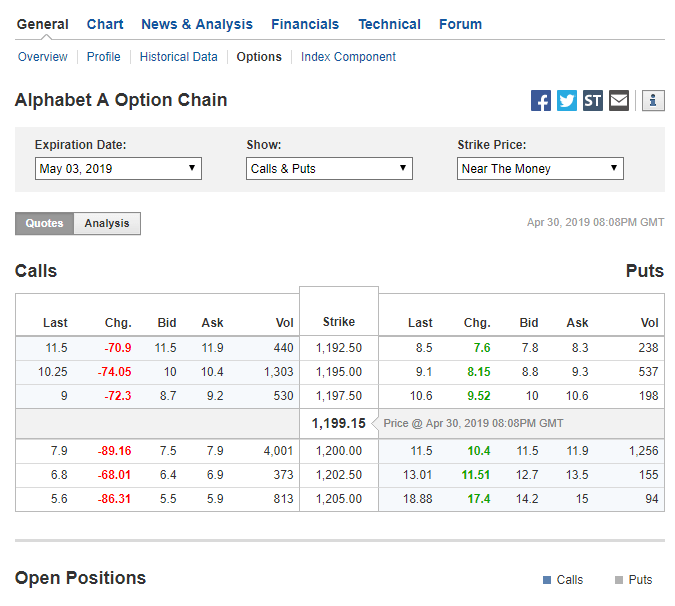675x606 pixels.
Task: Open Index Component link
Action: tap(348, 57)
